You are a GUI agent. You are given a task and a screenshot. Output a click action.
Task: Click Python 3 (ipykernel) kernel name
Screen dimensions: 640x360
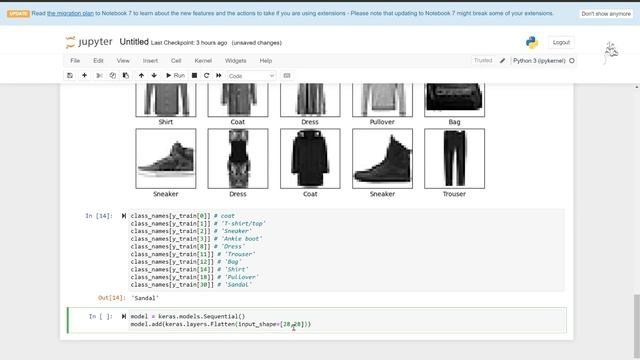(539, 60)
